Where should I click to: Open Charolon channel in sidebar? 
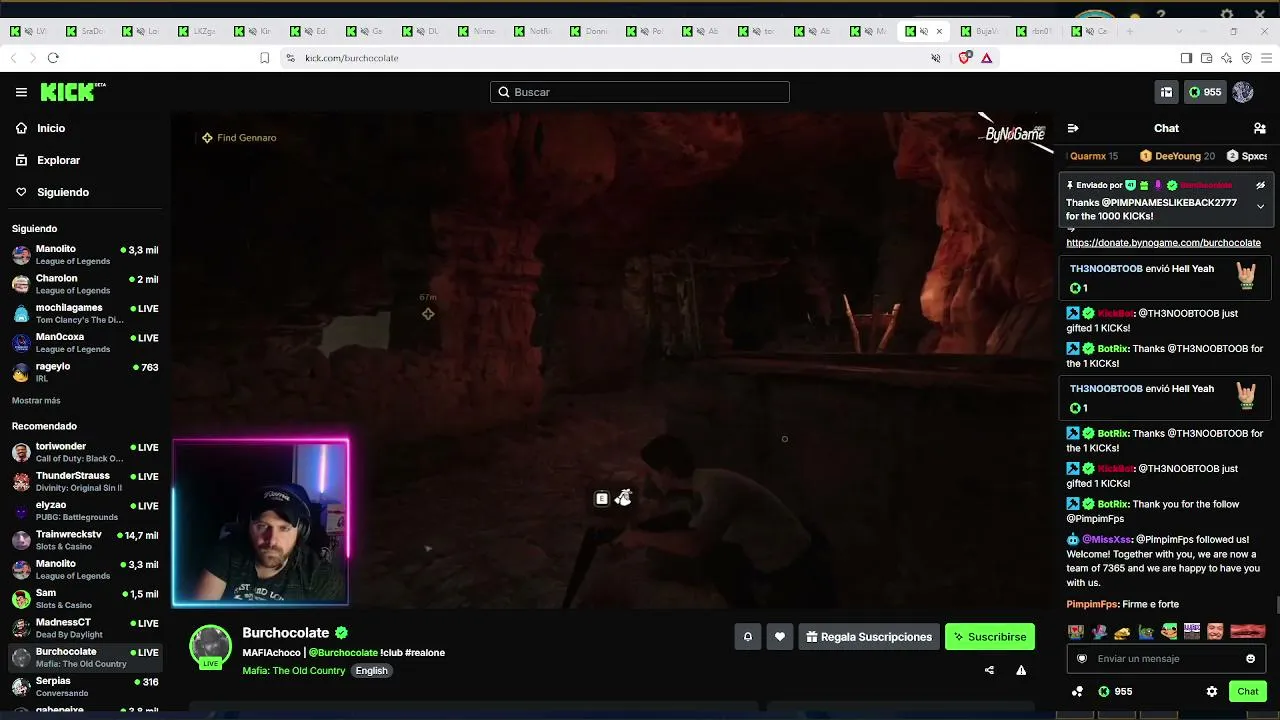(x=85, y=284)
